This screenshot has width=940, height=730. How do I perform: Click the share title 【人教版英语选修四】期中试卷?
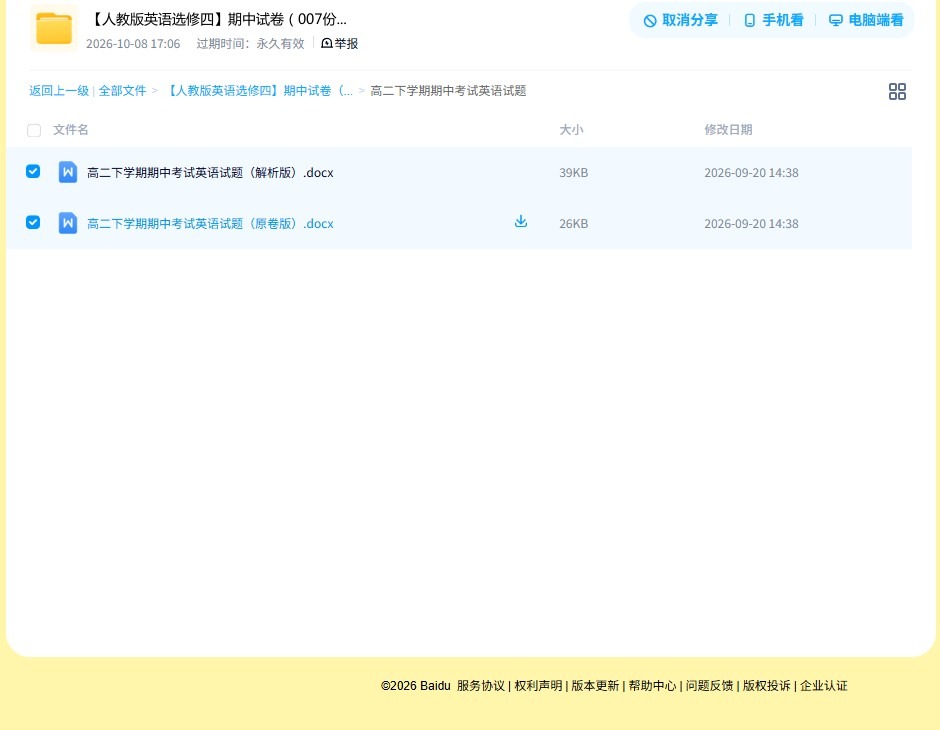point(218,19)
